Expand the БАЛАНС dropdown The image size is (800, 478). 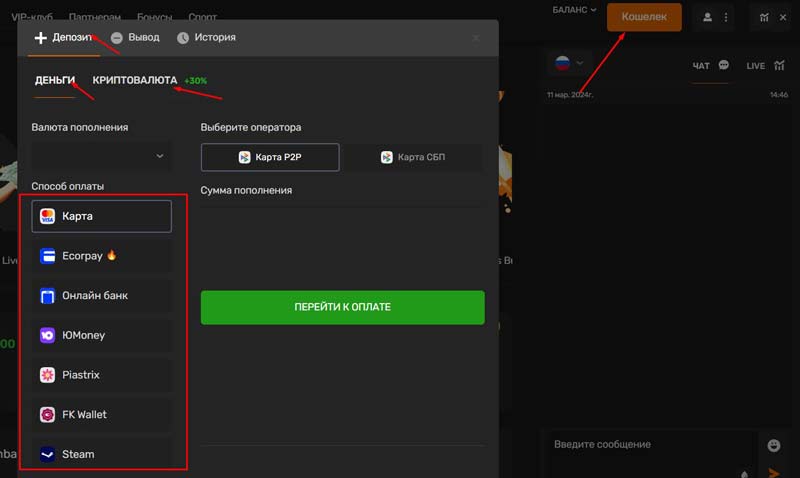pyautogui.click(x=574, y=10)
